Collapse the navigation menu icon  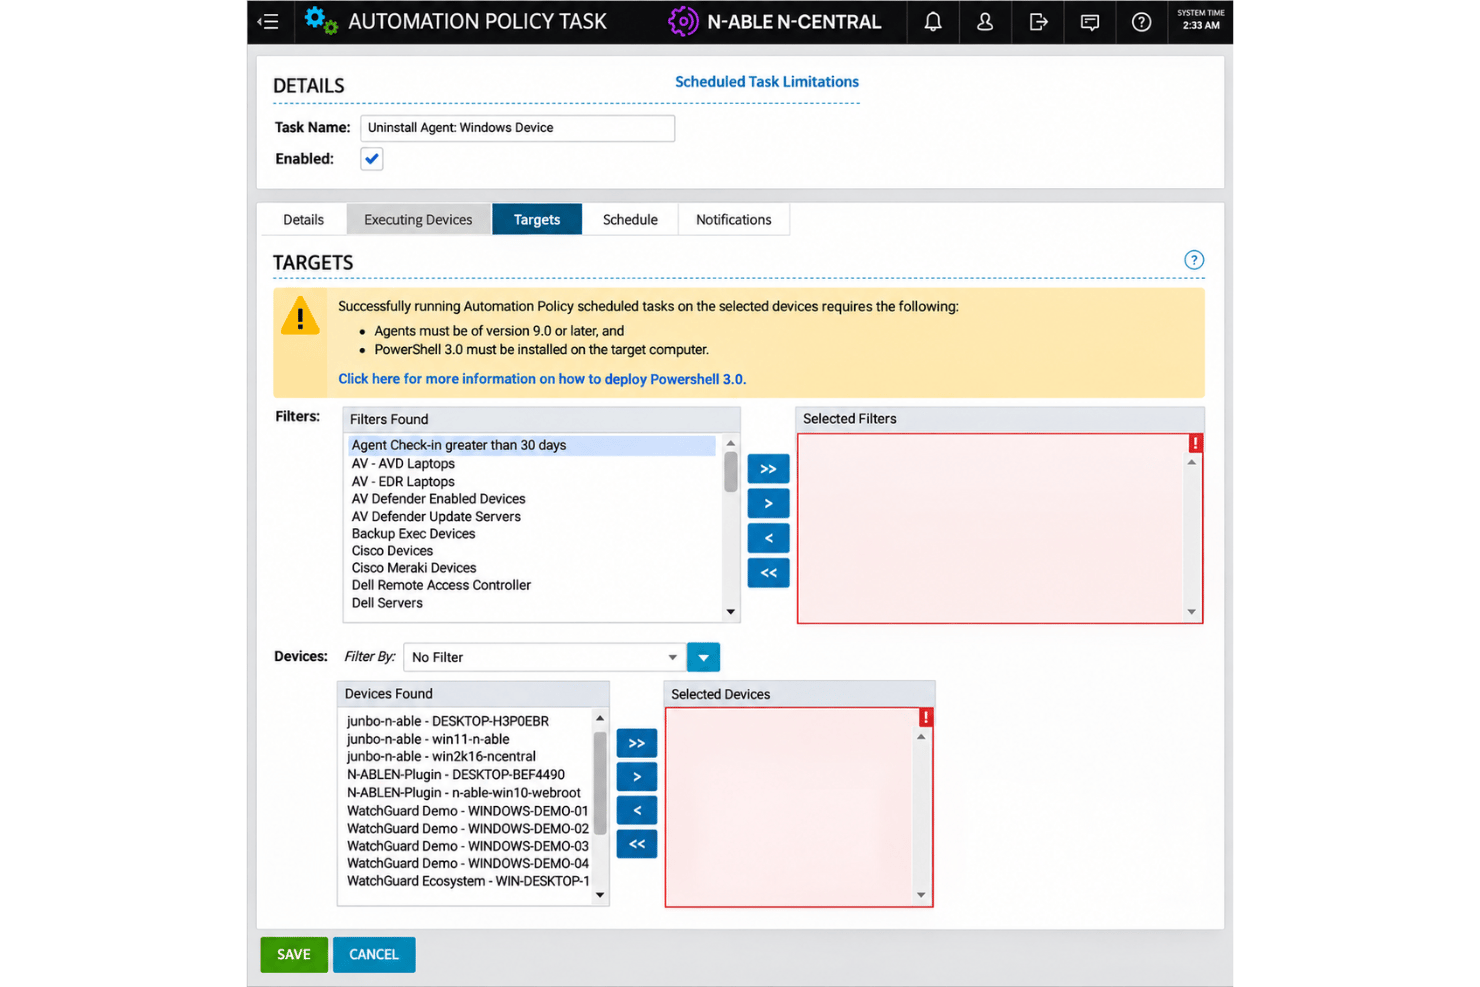[268, 21]
